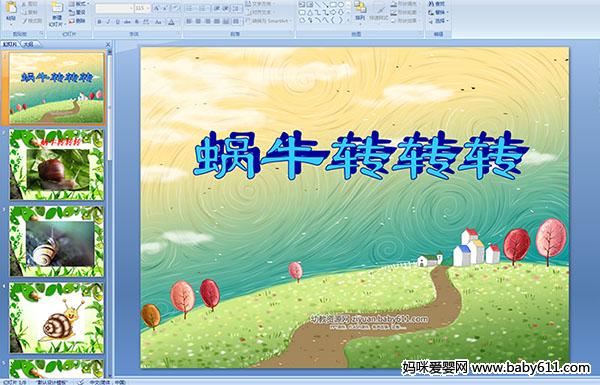Viewport: 600px width, 385px height.
Task: Click the font color swatch button
Action: tap(171, 22)
